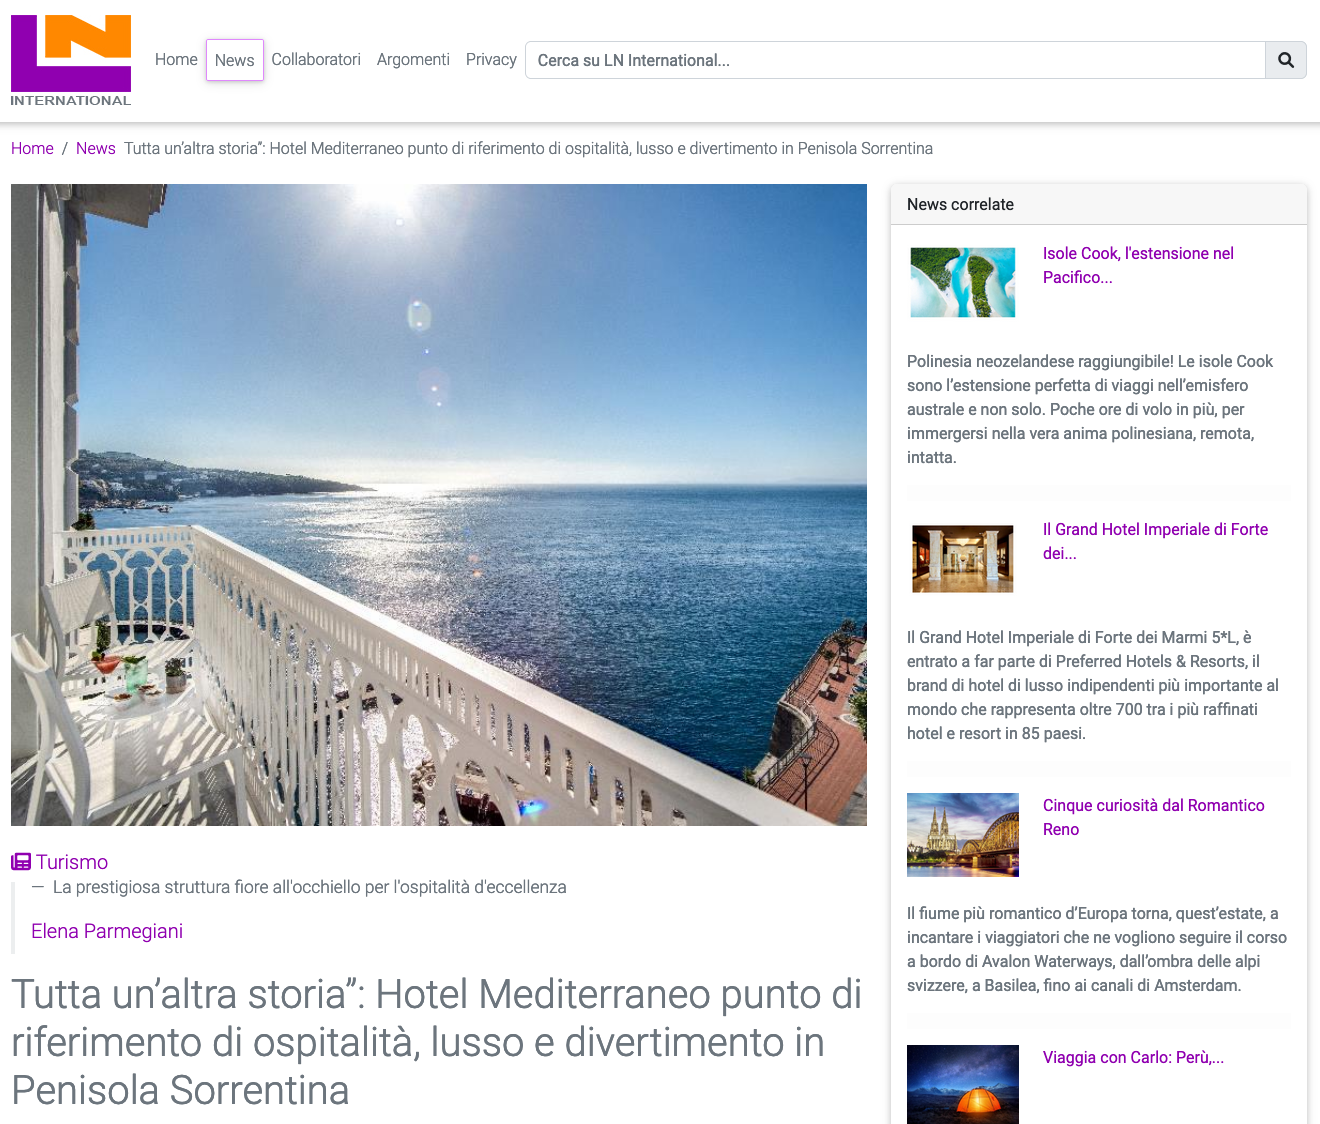The width and height of the screenshot is (1320, 1124).
Task: Open the Collaboratori menu item
Action: point(316,60)
